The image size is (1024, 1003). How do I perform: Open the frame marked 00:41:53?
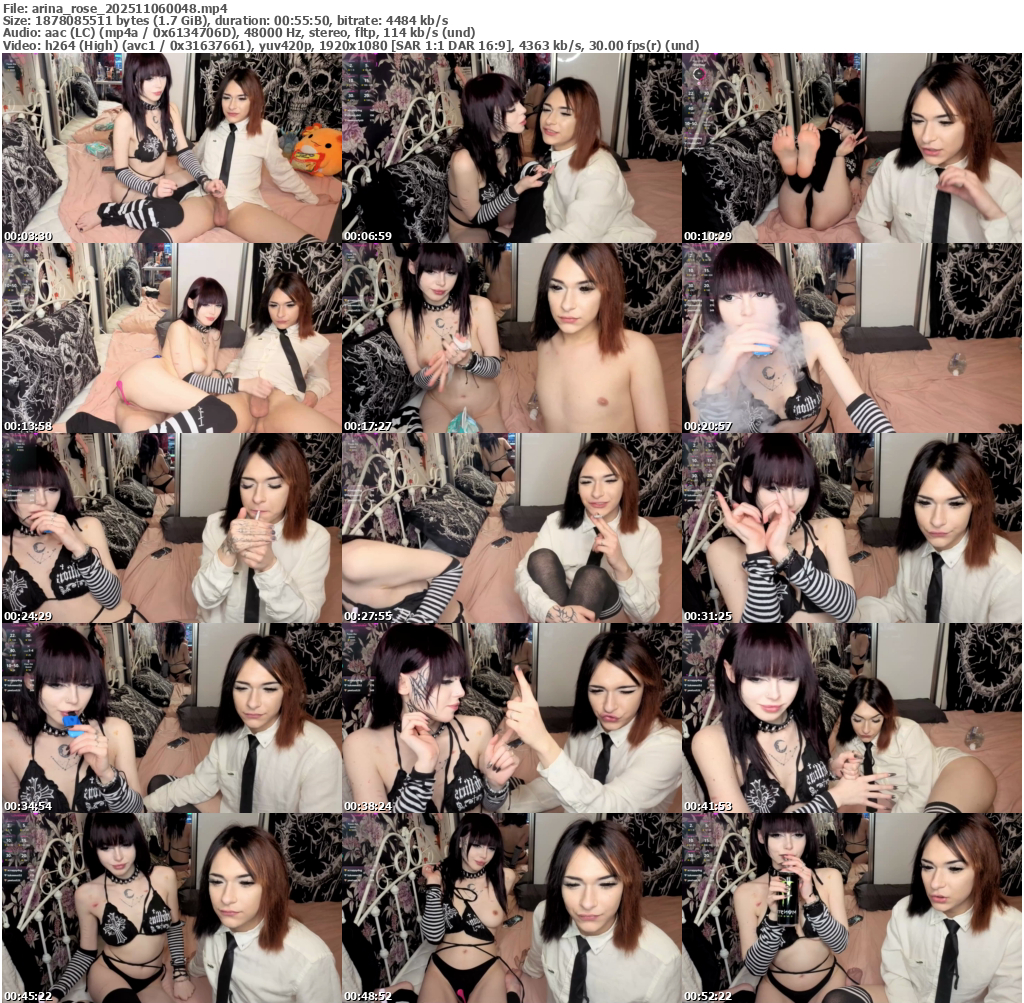(x=852, y=718)
